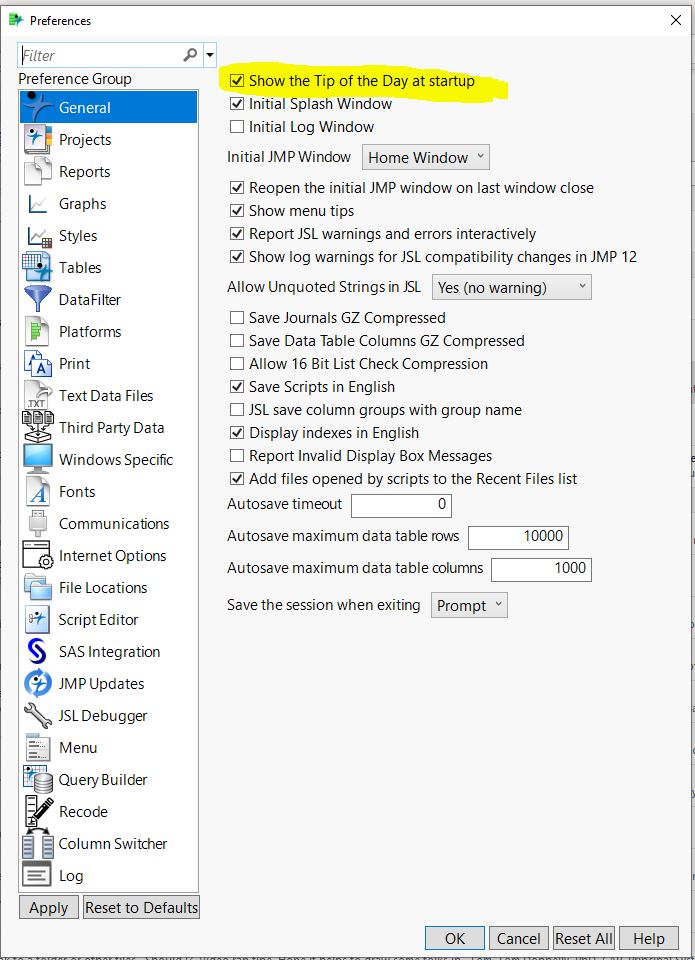The image size is (695, 960).
Task: Open the Recode preference icon
Action: (x=38, y=811)
